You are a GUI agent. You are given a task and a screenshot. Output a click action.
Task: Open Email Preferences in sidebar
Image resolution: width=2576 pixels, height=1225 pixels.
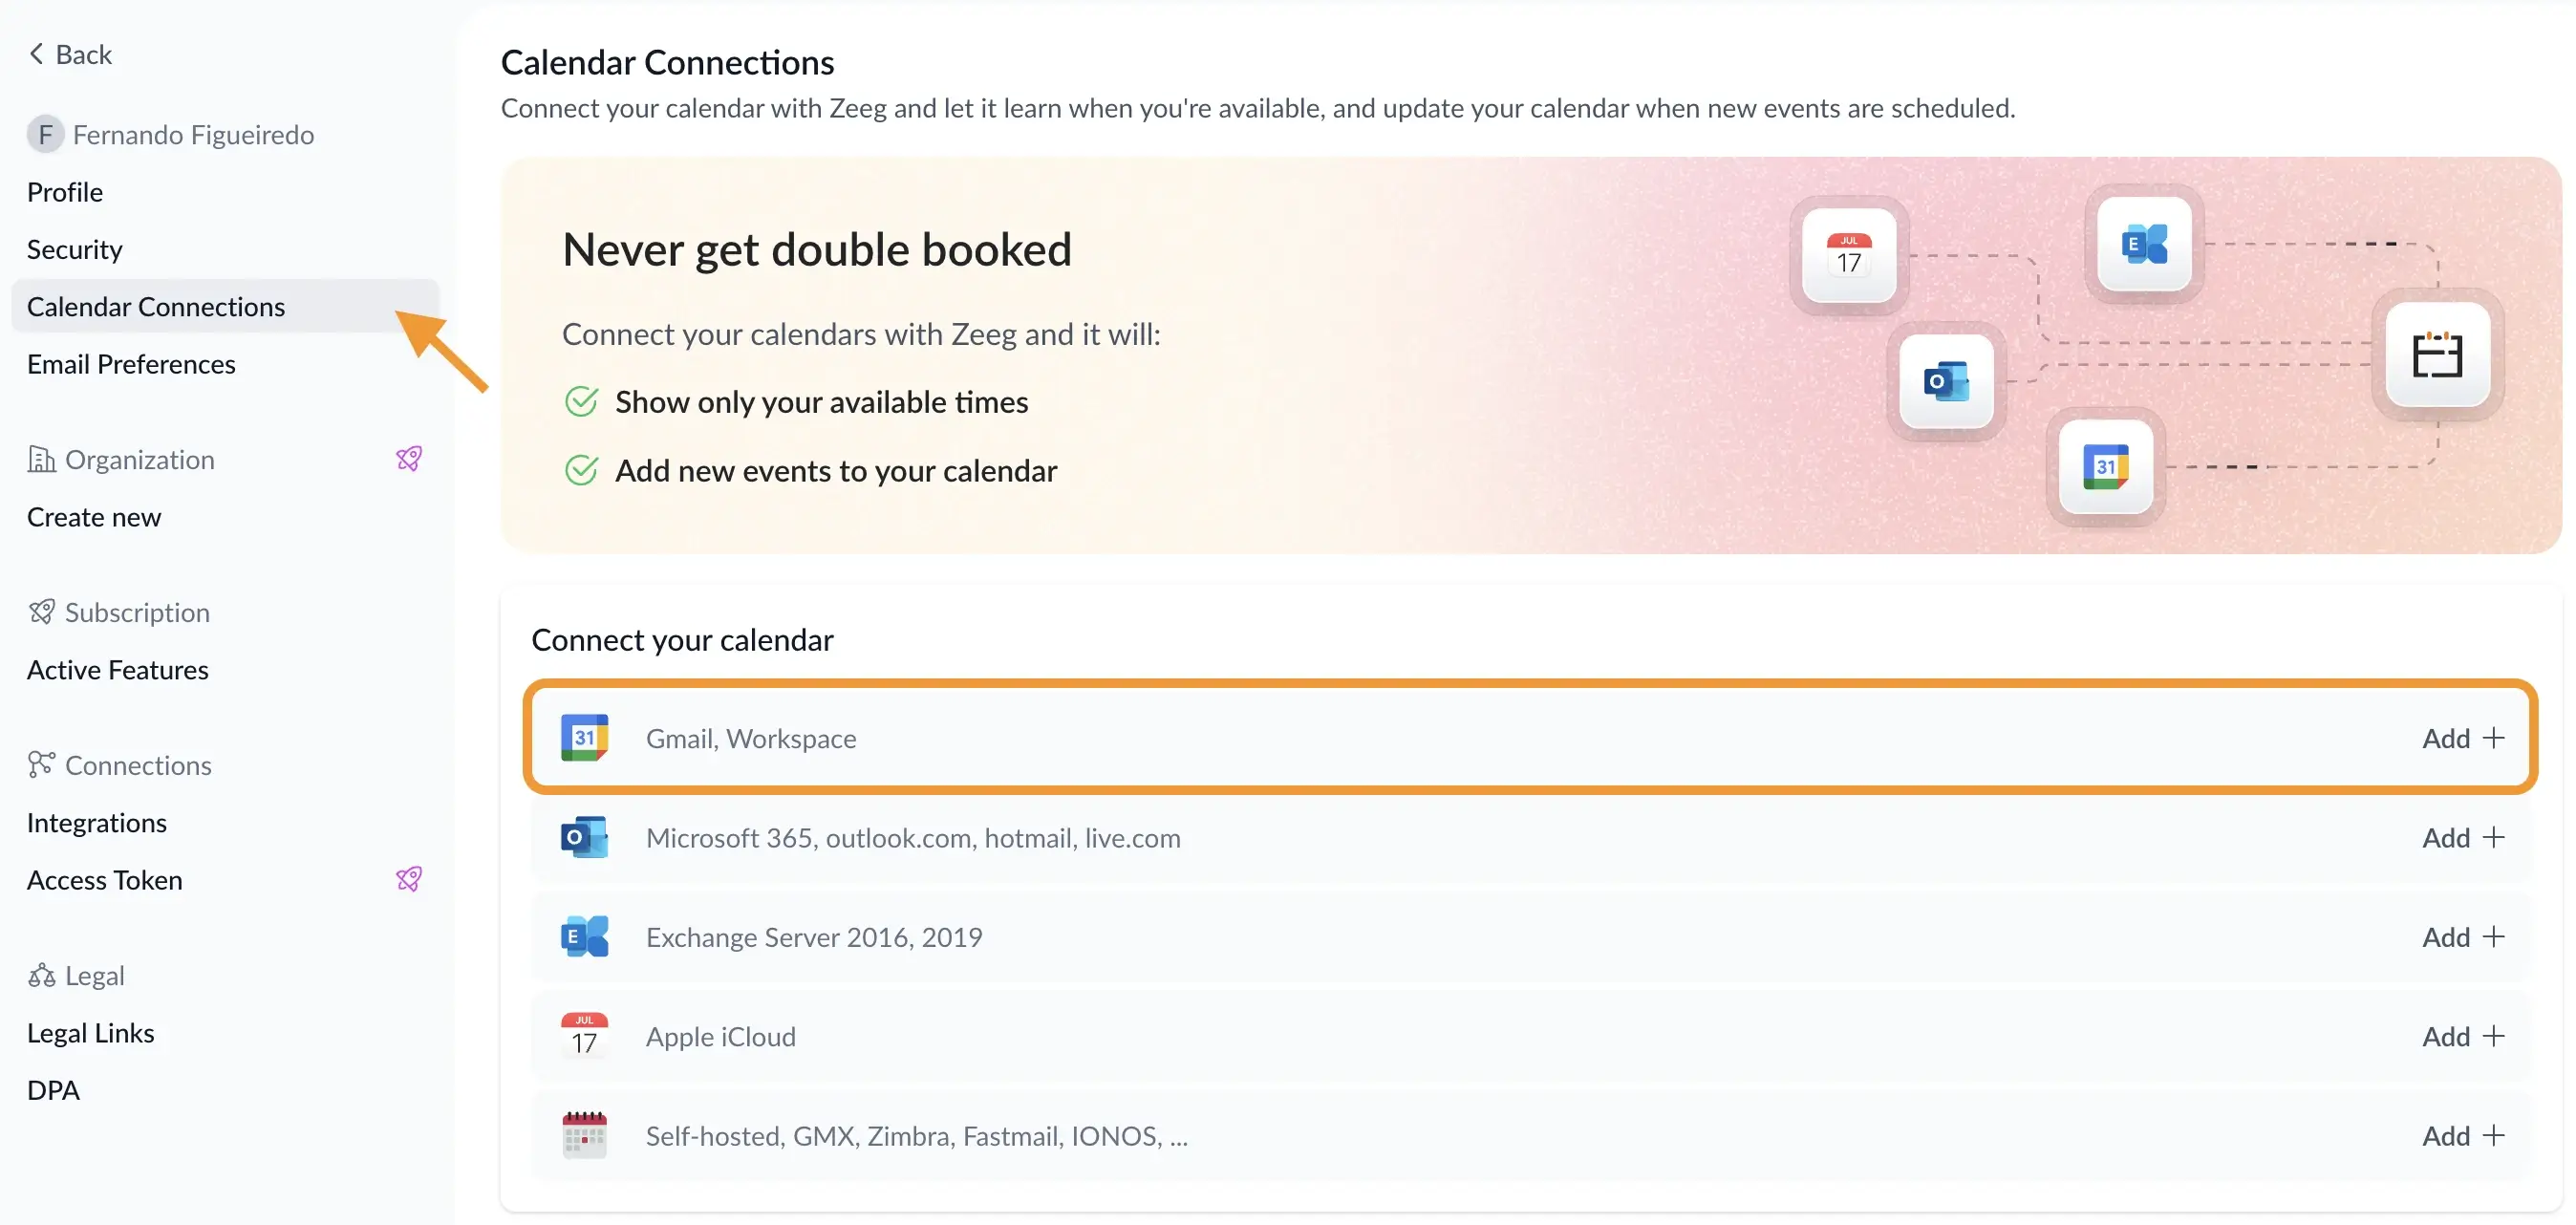(131, 364)
